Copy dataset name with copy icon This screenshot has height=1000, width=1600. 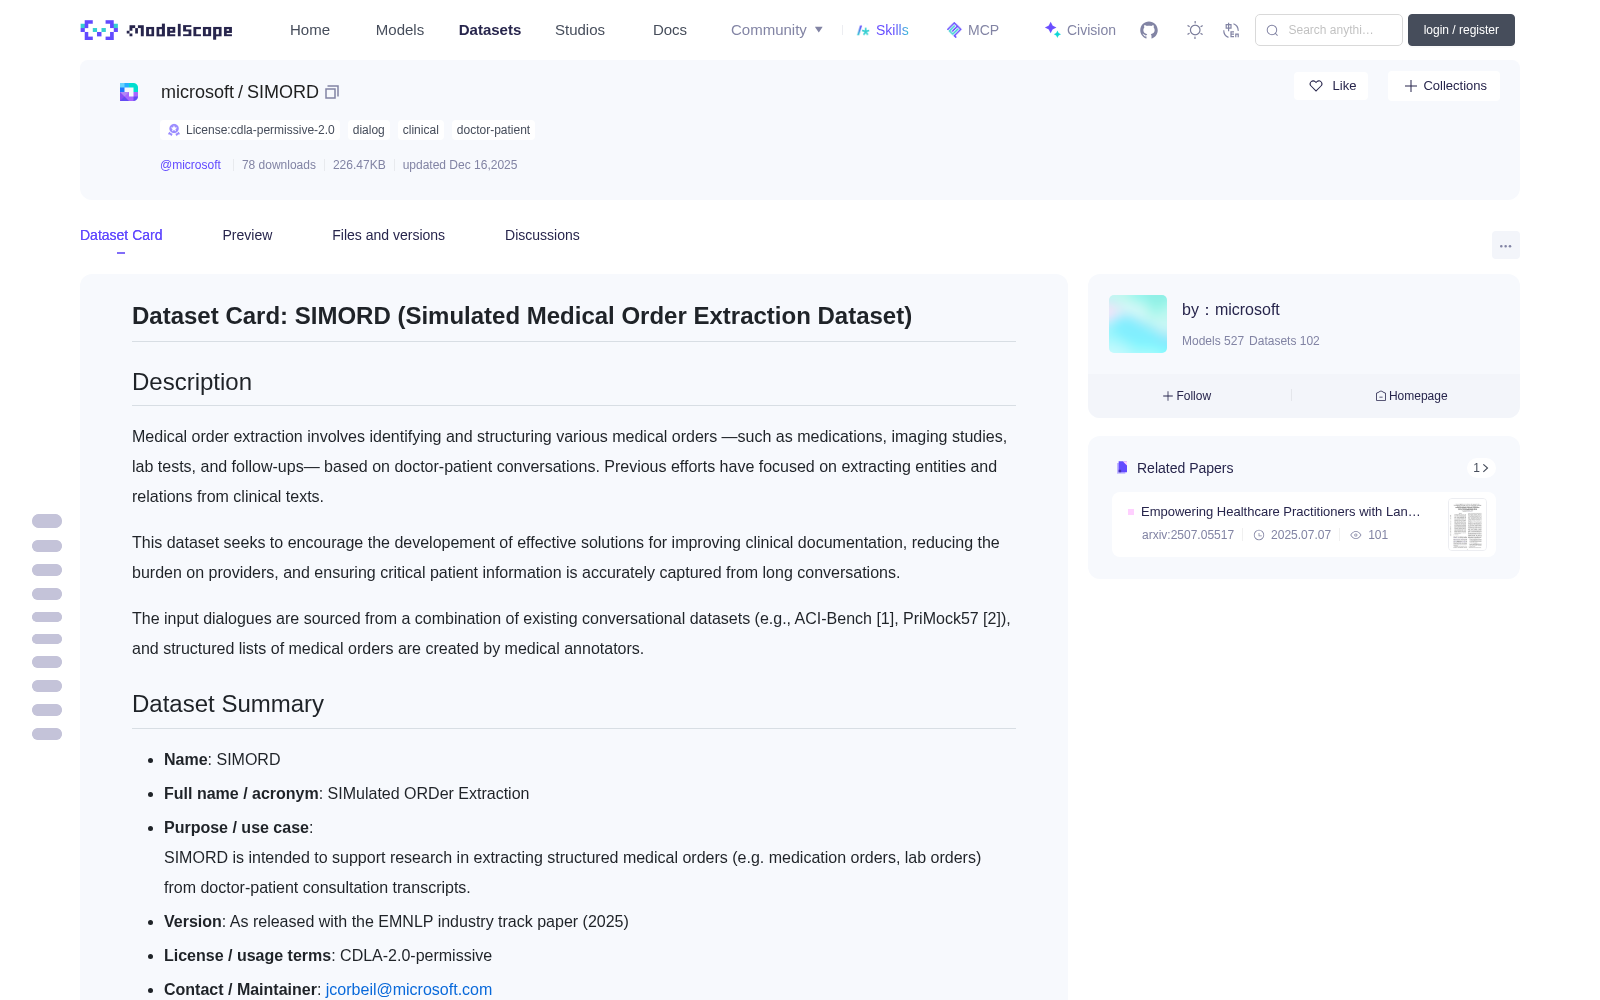click(x=332, y=92)
